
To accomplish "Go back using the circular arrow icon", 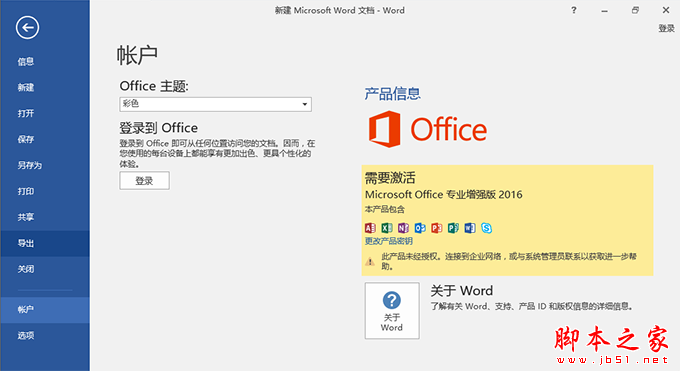I will point(27,28).
